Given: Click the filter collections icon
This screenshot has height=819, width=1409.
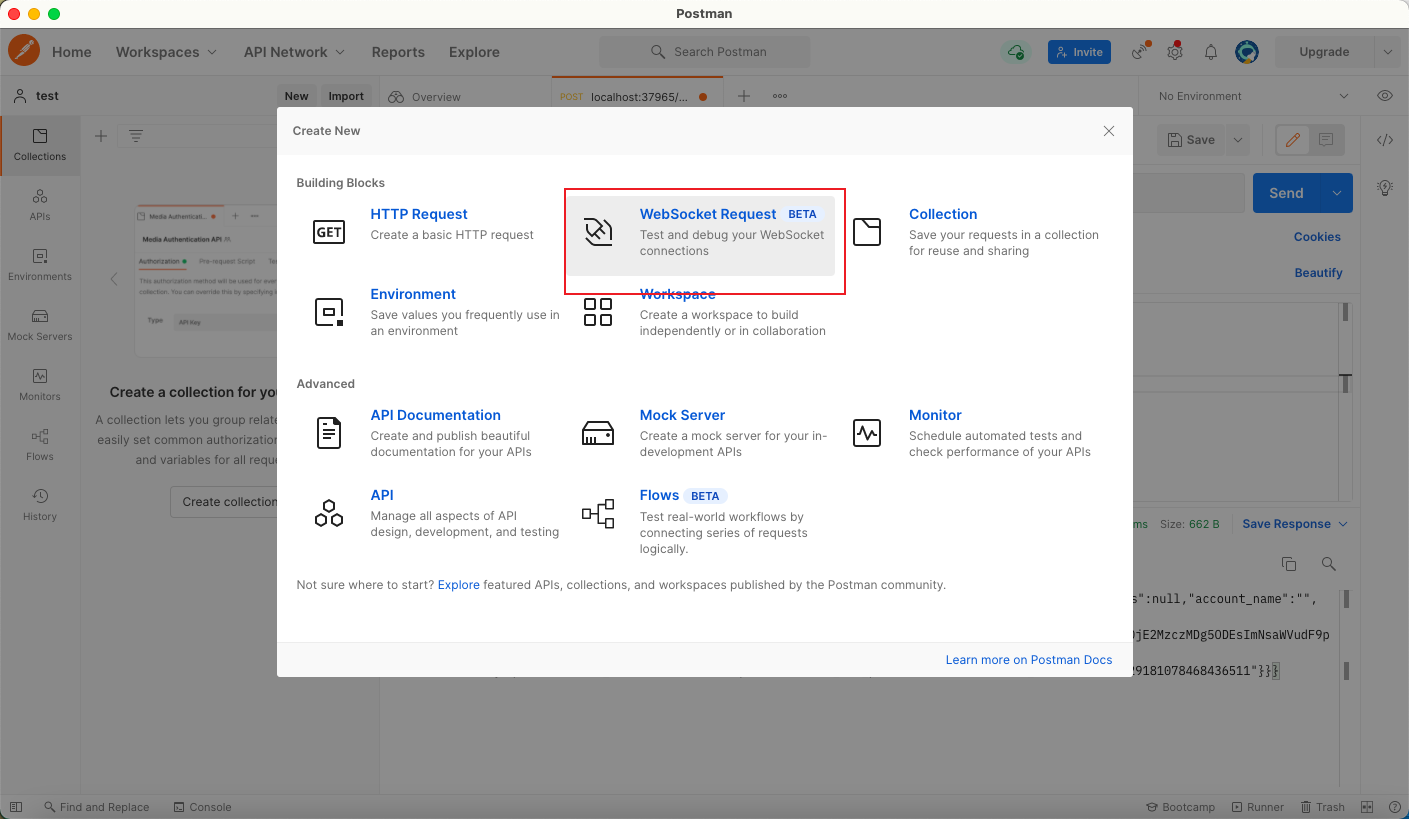Looking at the screenshot, I should (x=136, y=136).
